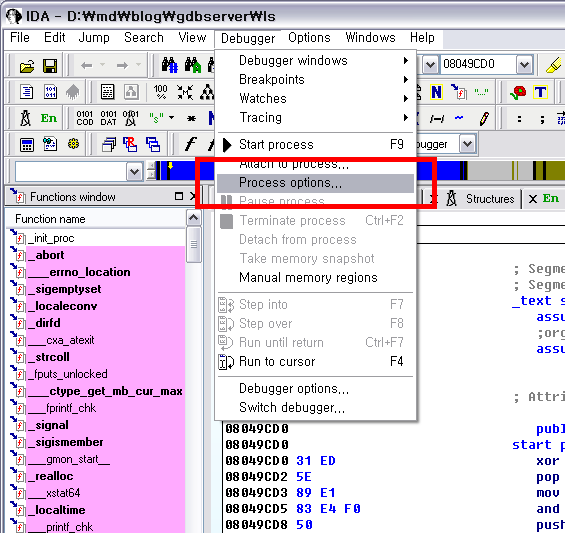Open dropdown arrow next to back arrow
565x533 pixels.
tap(102, 65)
